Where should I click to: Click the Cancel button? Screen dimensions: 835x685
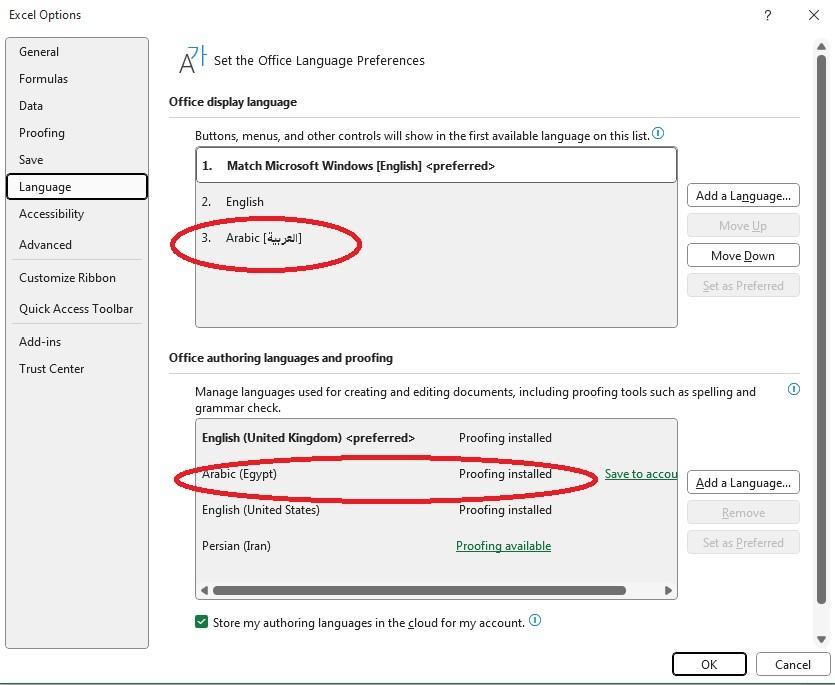792,664
